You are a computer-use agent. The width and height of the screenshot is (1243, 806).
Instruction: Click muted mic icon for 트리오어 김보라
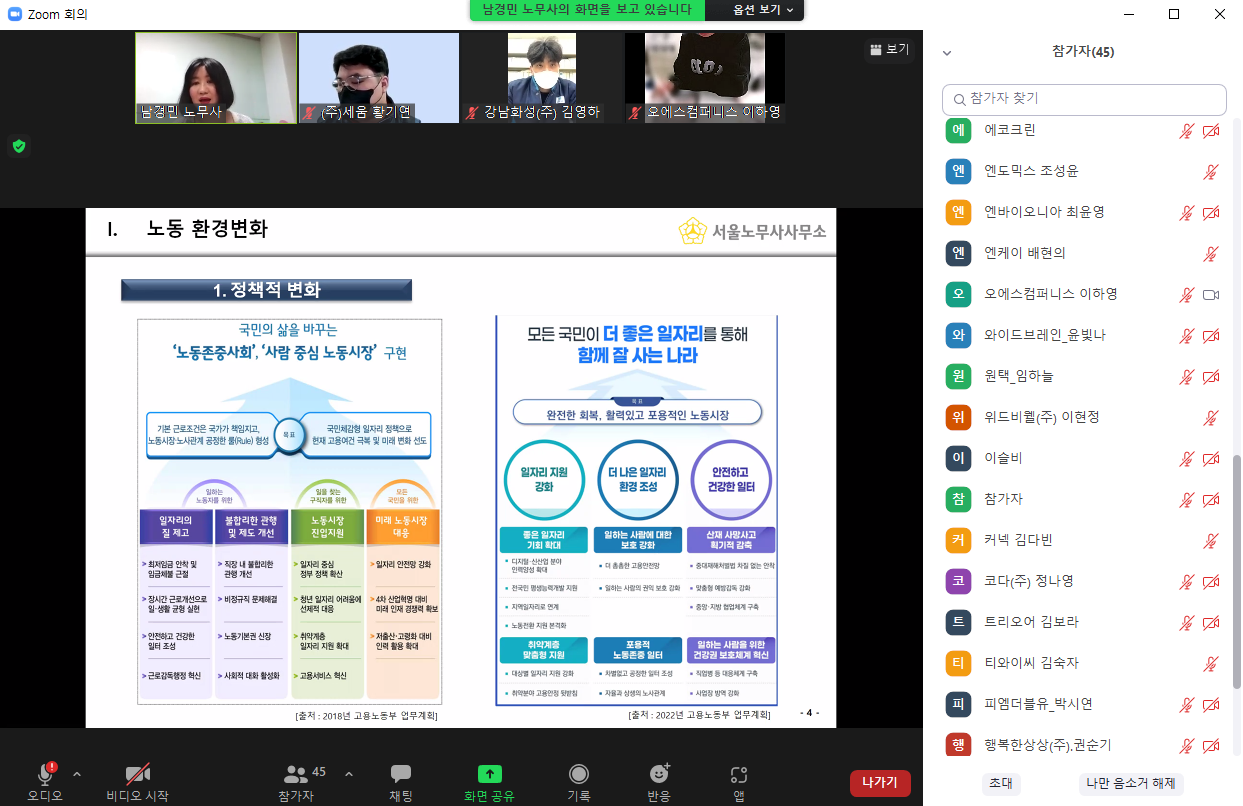pos(1187,622)
